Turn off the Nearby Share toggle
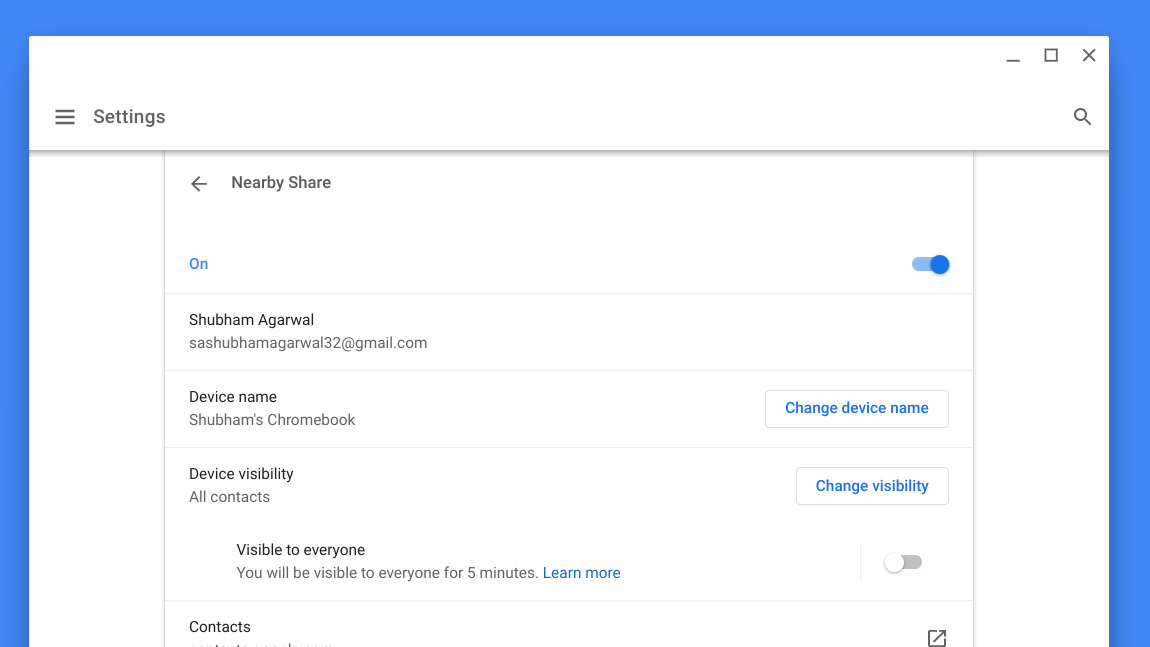The height and width of the screenshot is (647, 1150). 930,264
